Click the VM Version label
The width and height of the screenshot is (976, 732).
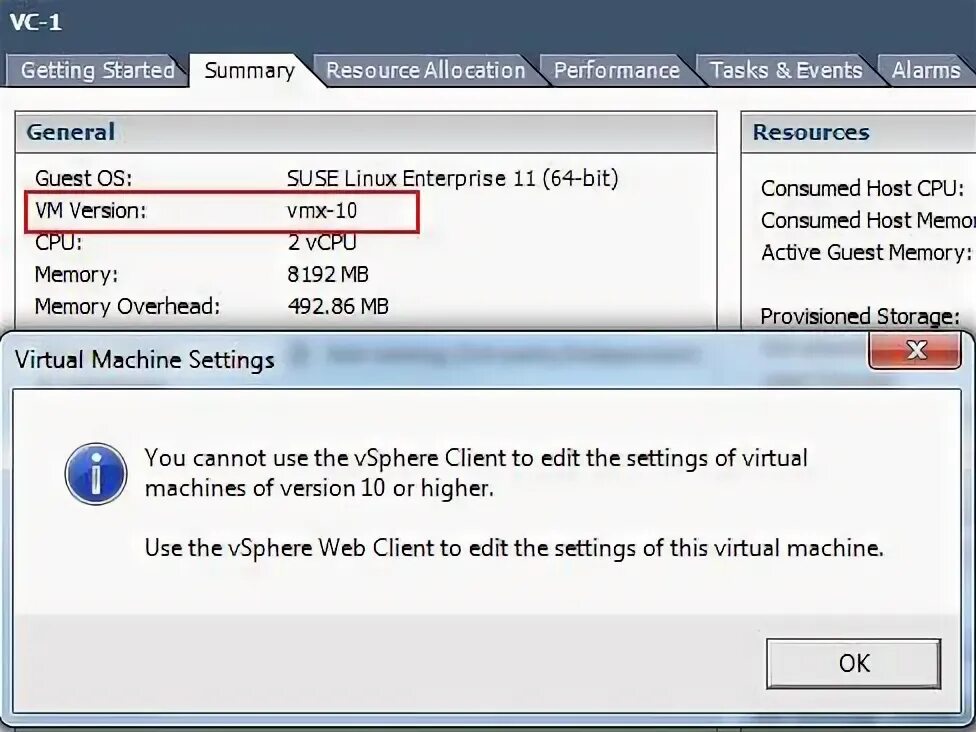tap(90, 211)
